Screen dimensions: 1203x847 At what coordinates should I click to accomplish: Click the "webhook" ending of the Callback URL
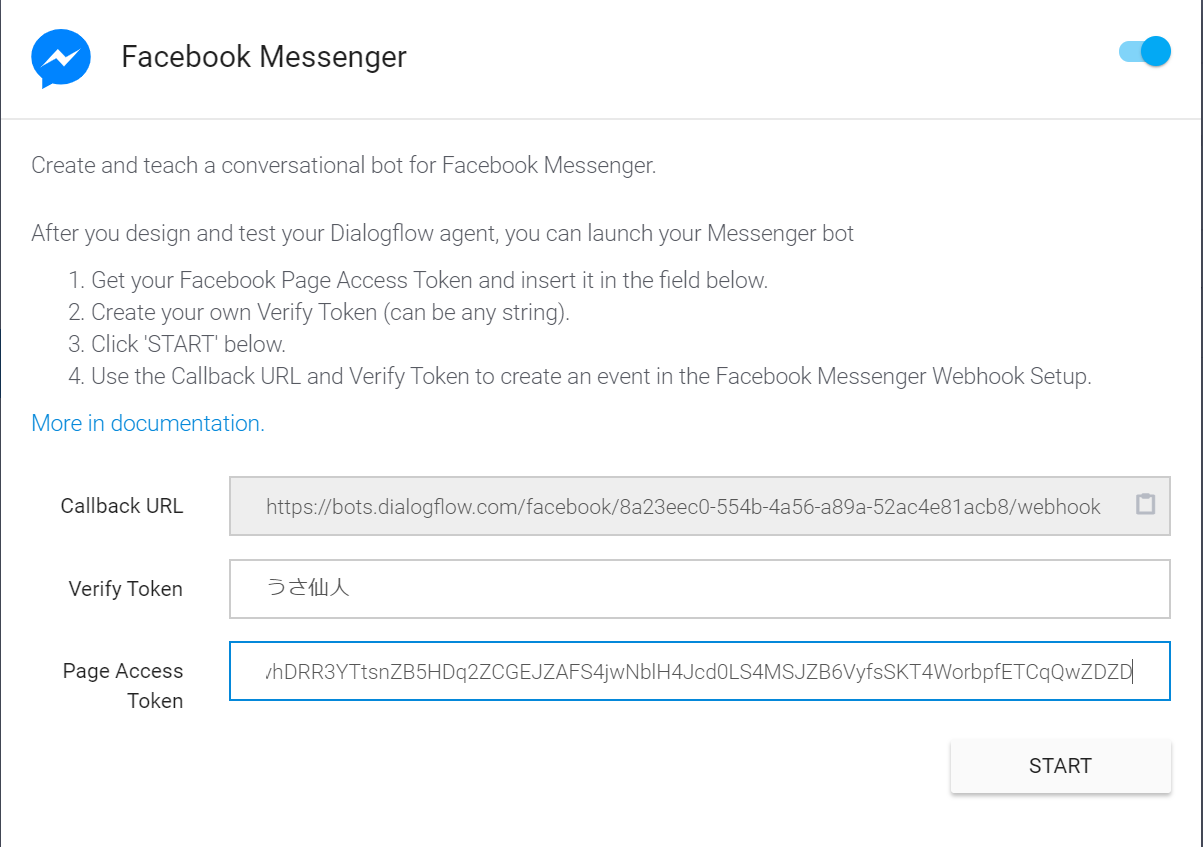tap(1062, 507)
